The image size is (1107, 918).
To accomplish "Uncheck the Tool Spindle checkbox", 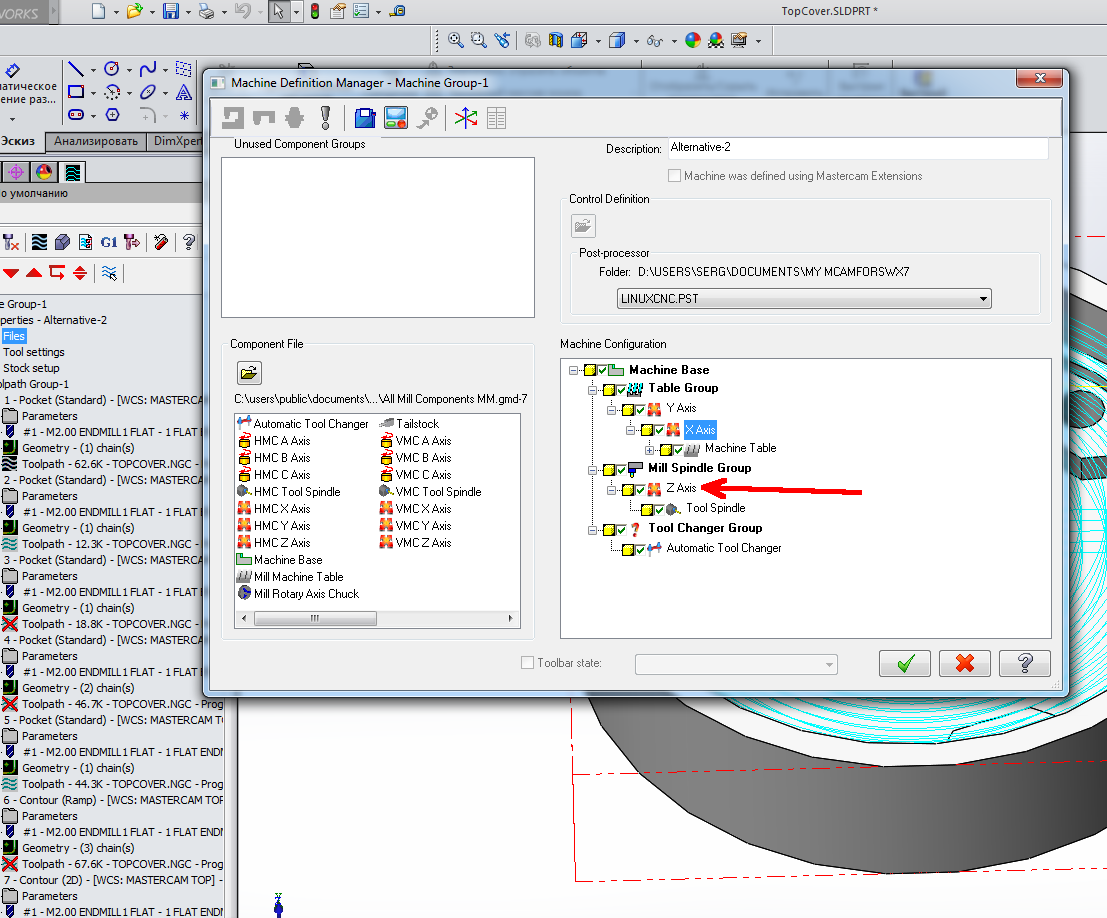I will pos(659,509).
